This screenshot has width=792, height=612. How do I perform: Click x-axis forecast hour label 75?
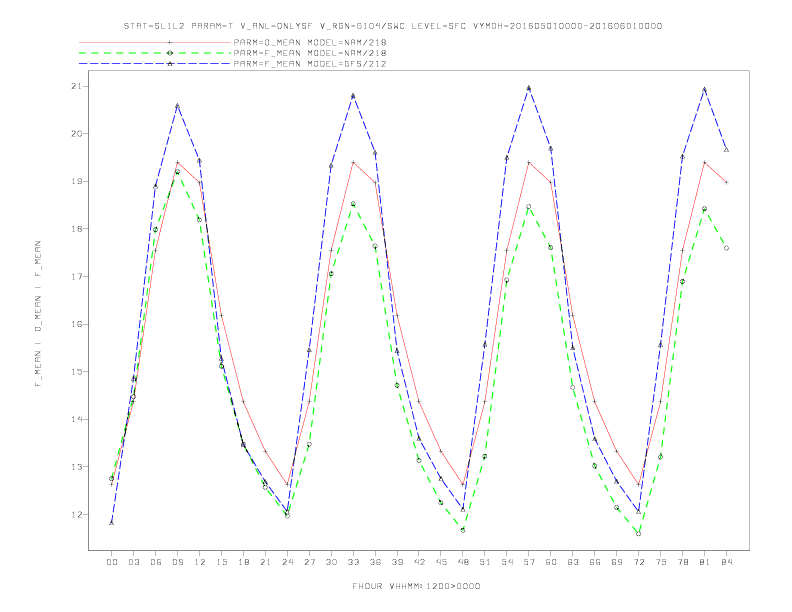(x=661, y=562)
